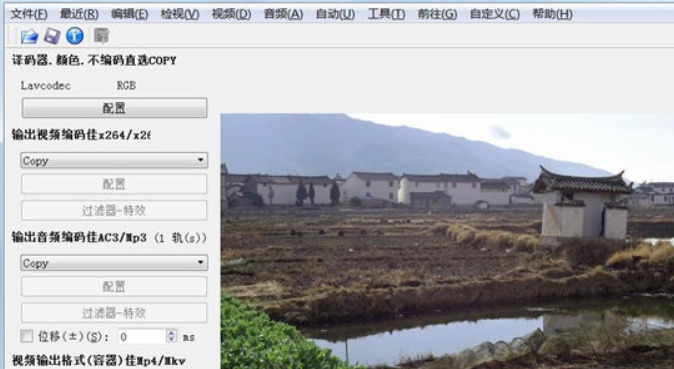Click the Lavcodec decoder label
Screen dimensions: 674x369
(46, 86)
